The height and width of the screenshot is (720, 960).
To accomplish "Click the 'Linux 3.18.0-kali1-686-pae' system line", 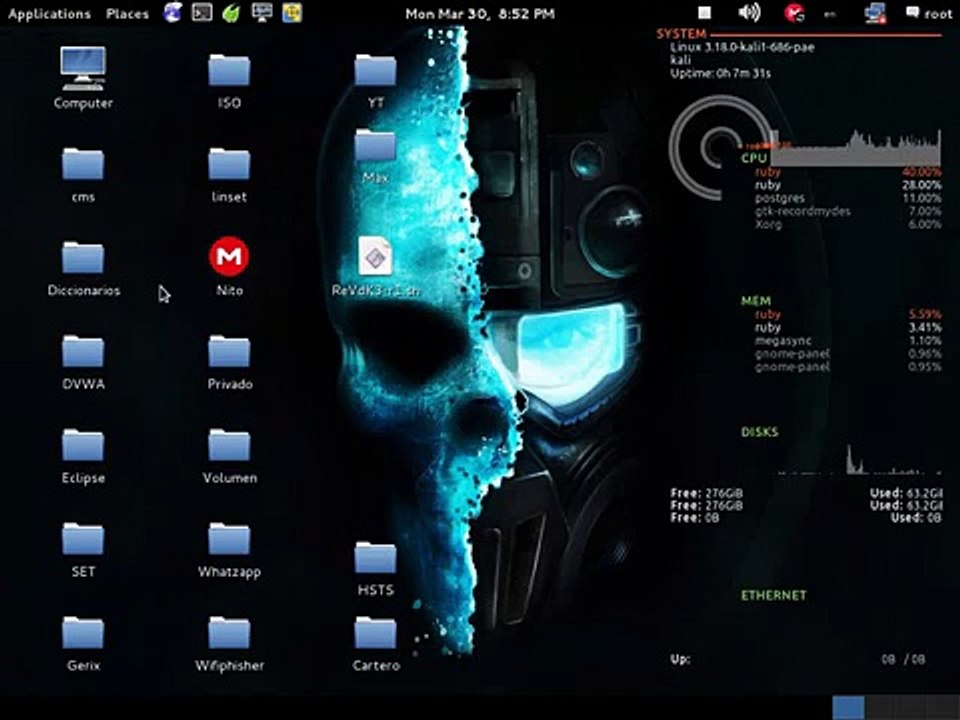I will click(x=742, y=47).
